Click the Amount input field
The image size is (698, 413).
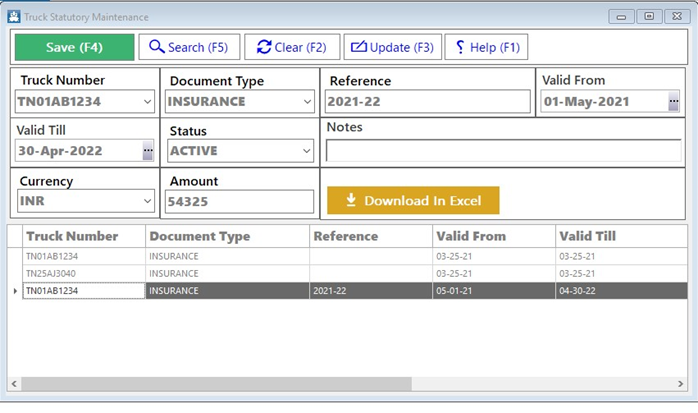click(x=239, y=202)
